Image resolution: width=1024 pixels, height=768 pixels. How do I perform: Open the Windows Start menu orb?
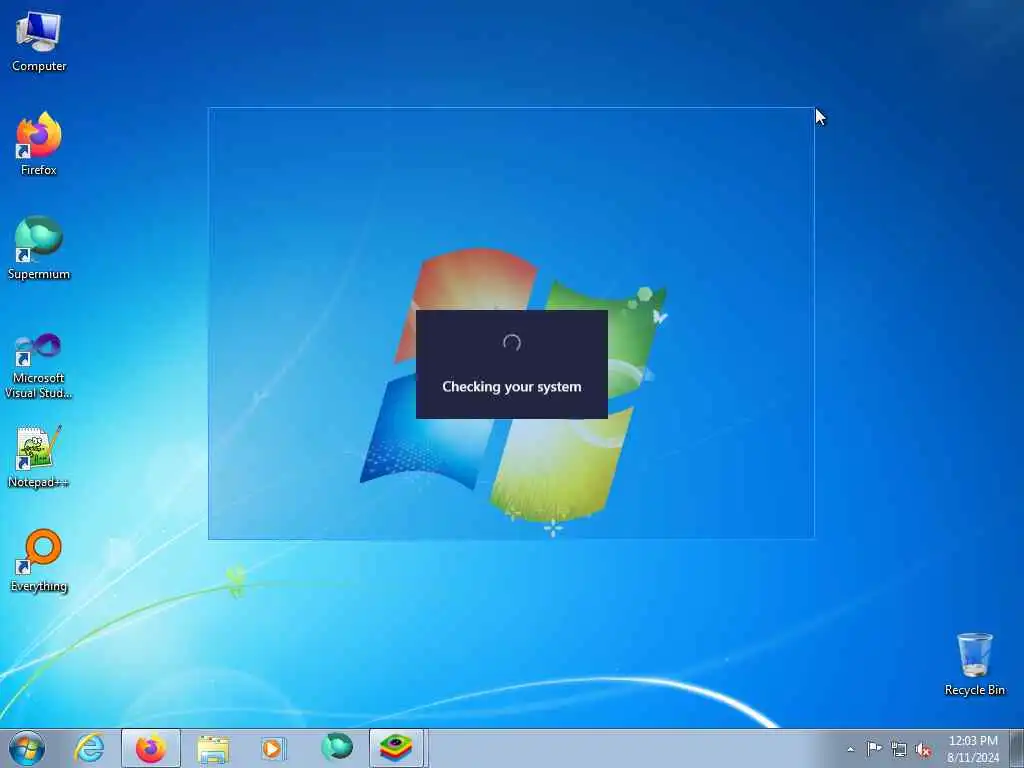pos(27,748)
